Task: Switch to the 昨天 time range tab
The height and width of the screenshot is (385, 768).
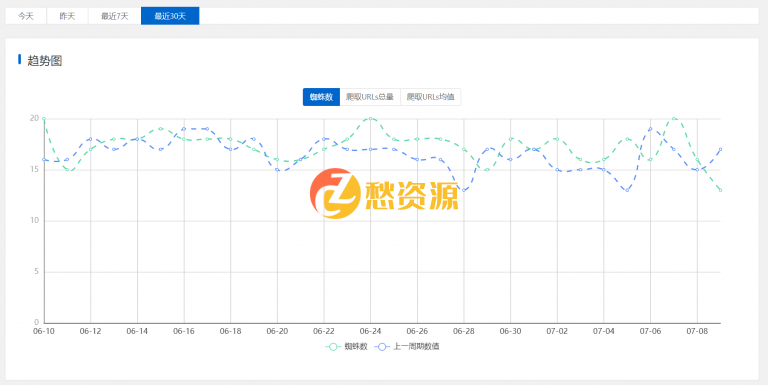Action: click(68, 16)
